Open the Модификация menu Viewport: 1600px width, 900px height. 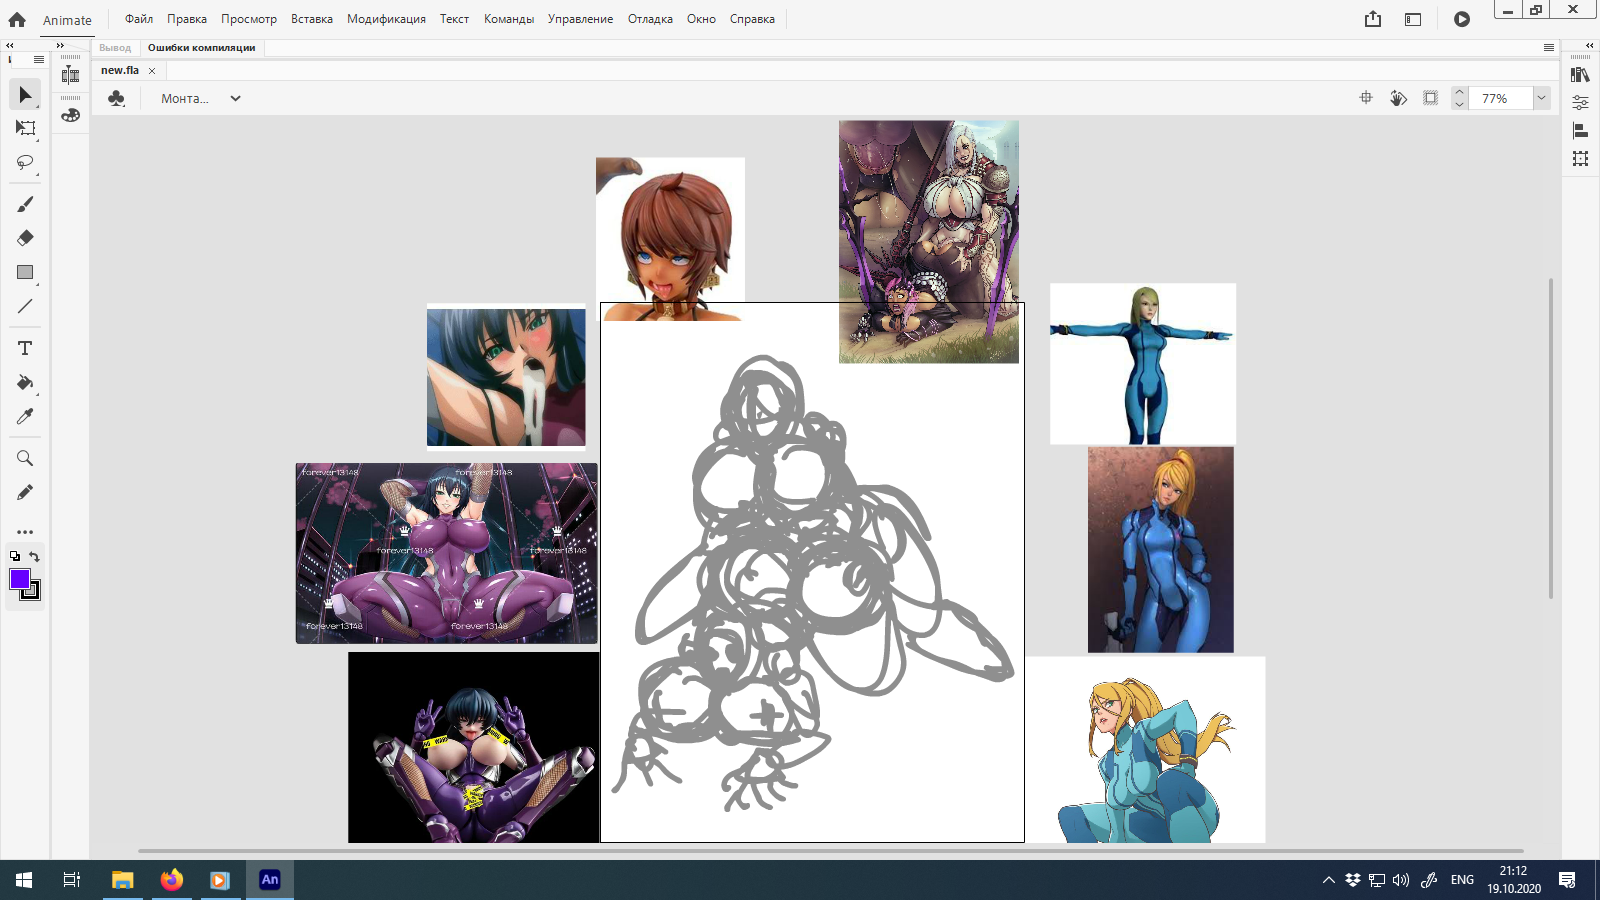(x=386, y=19)
